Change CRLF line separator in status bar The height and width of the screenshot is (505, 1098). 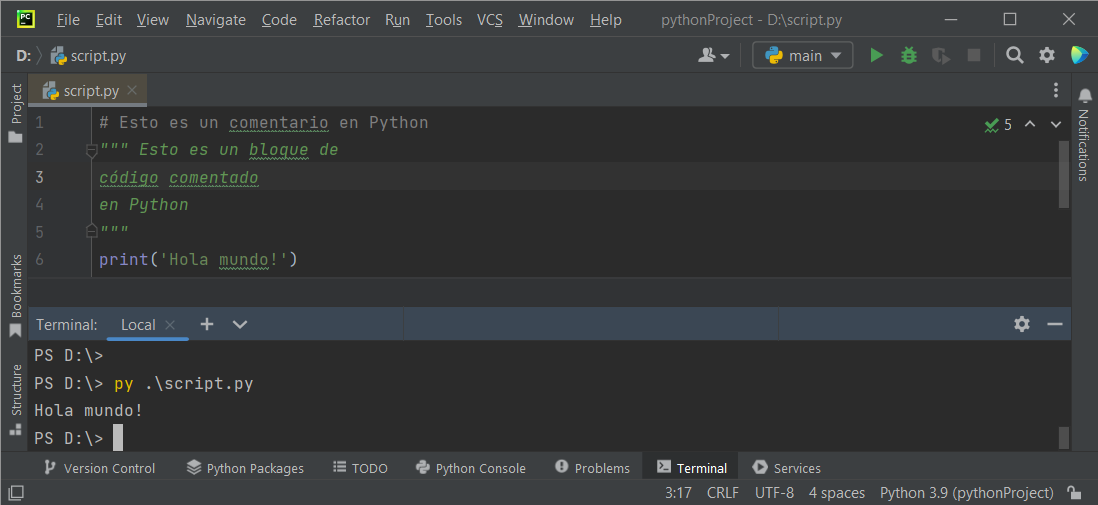click(x=723, y=492)
